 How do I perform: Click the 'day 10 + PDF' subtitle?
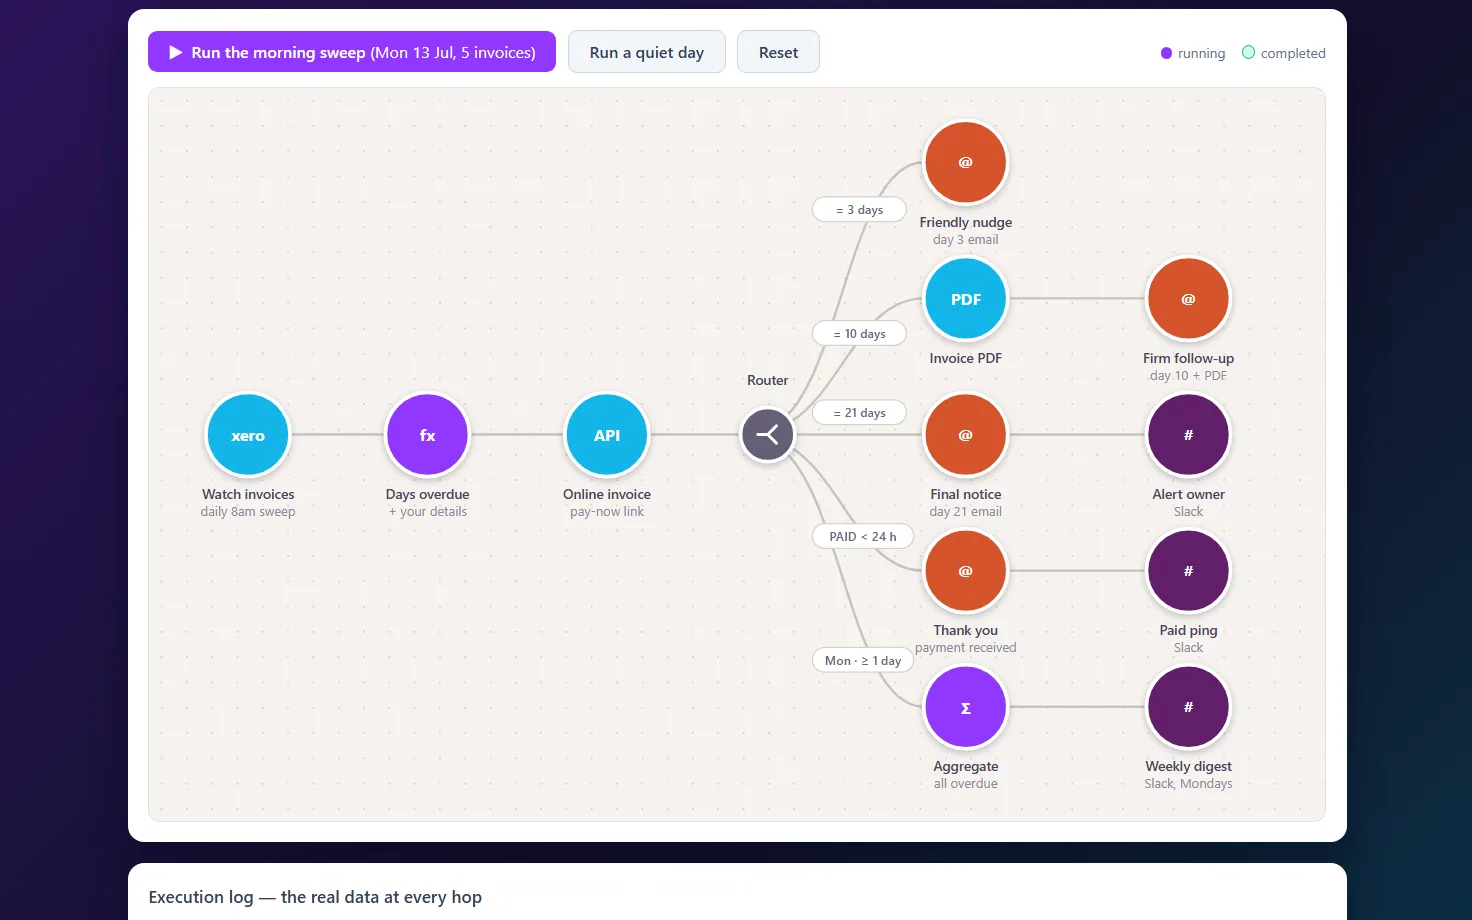(1189, 376)
